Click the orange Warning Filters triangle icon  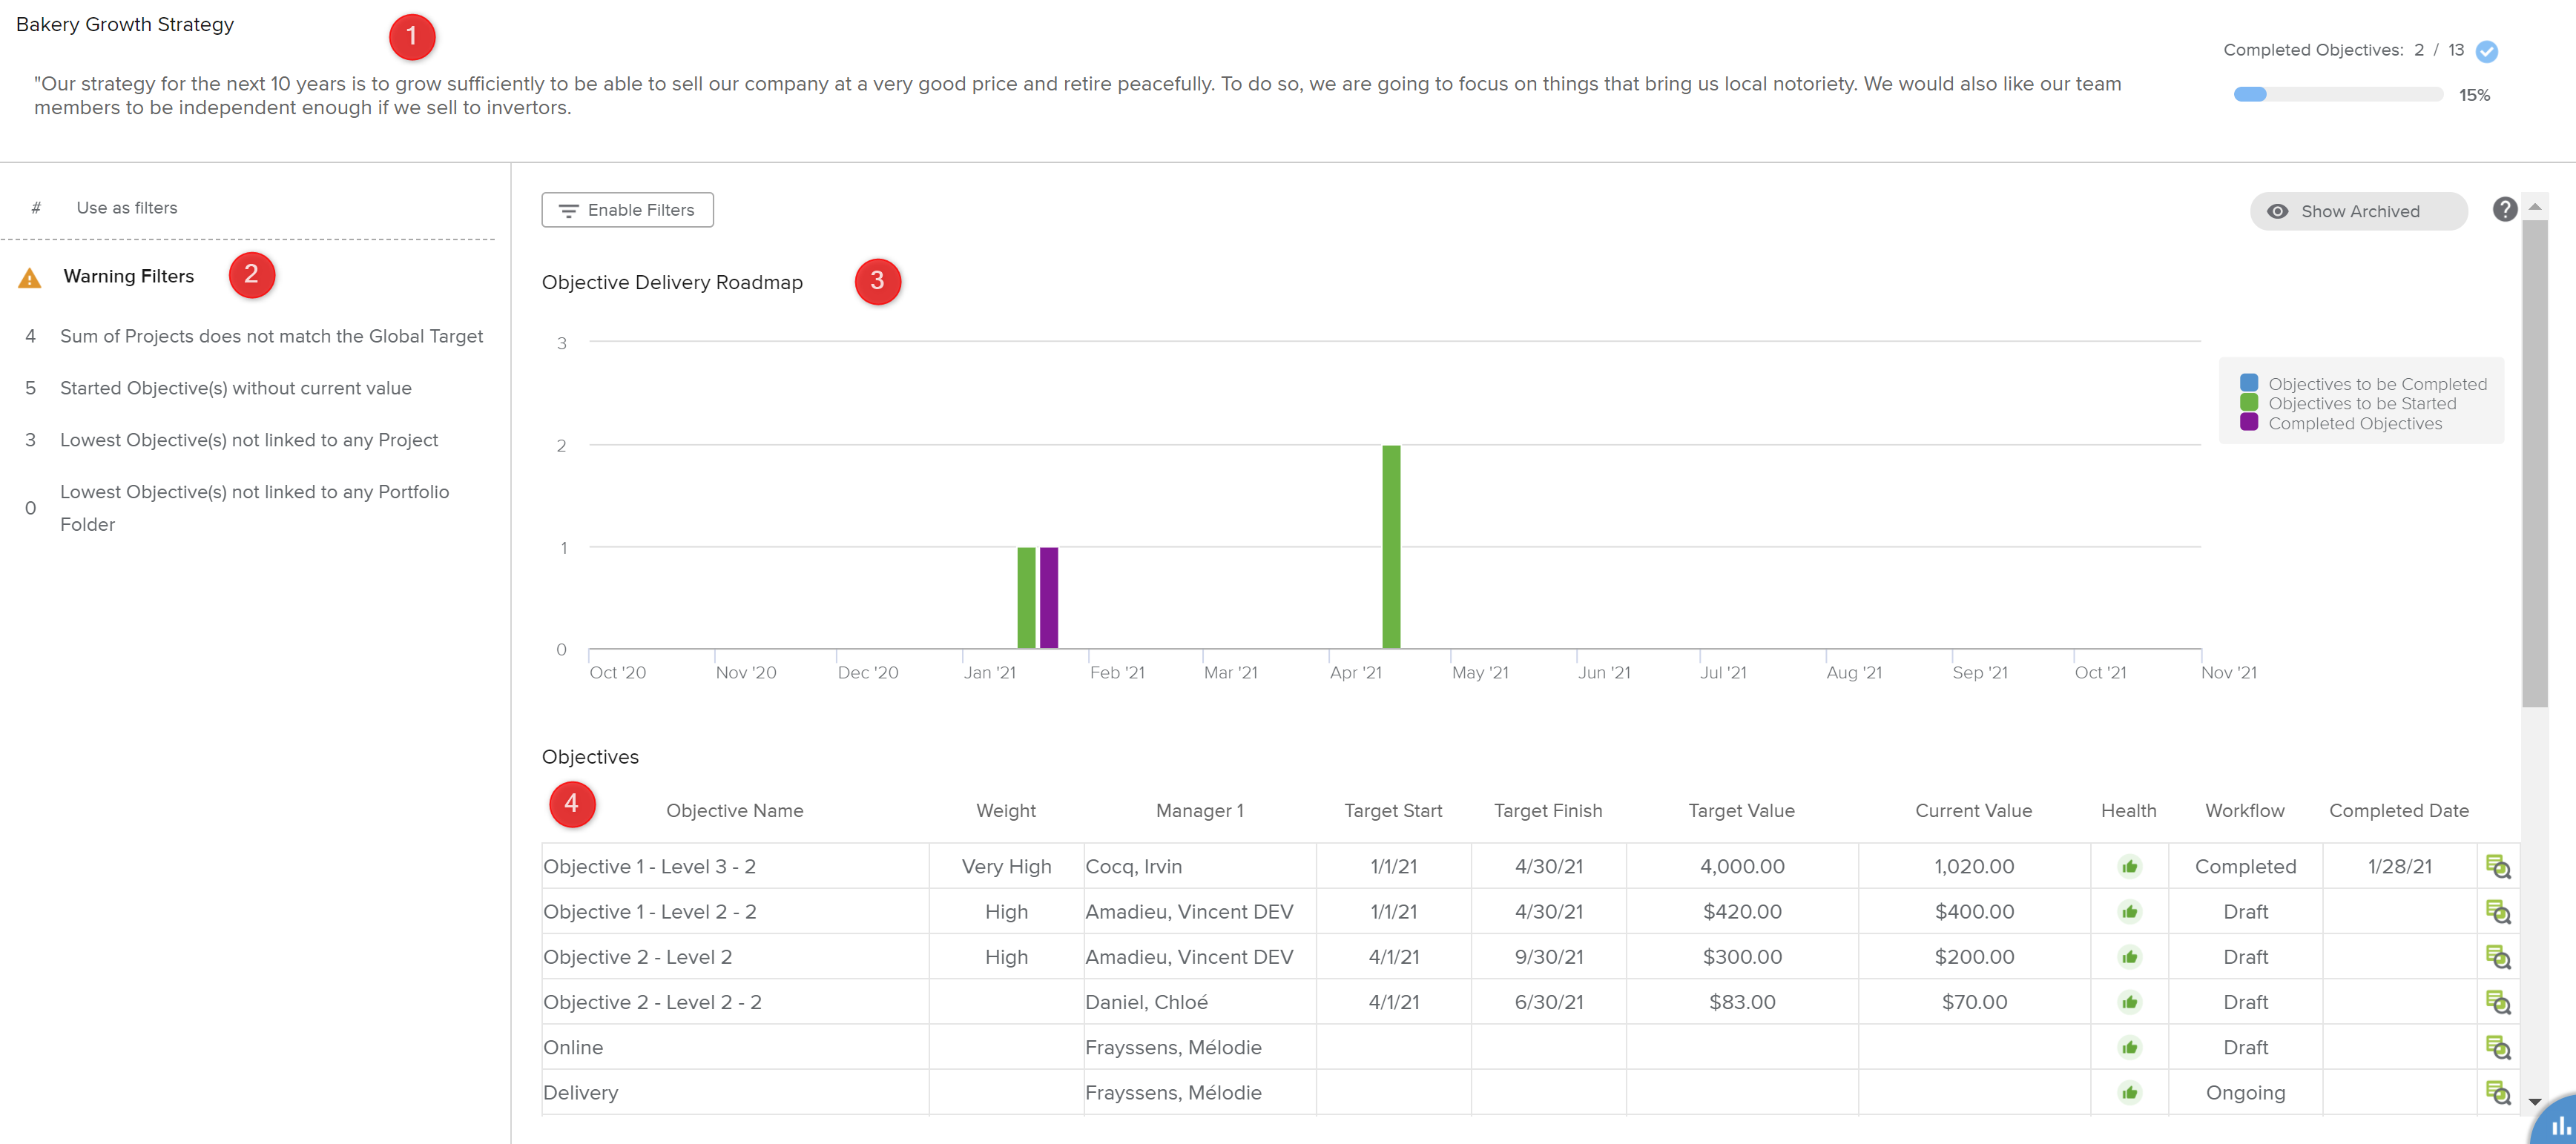[30, 278]
